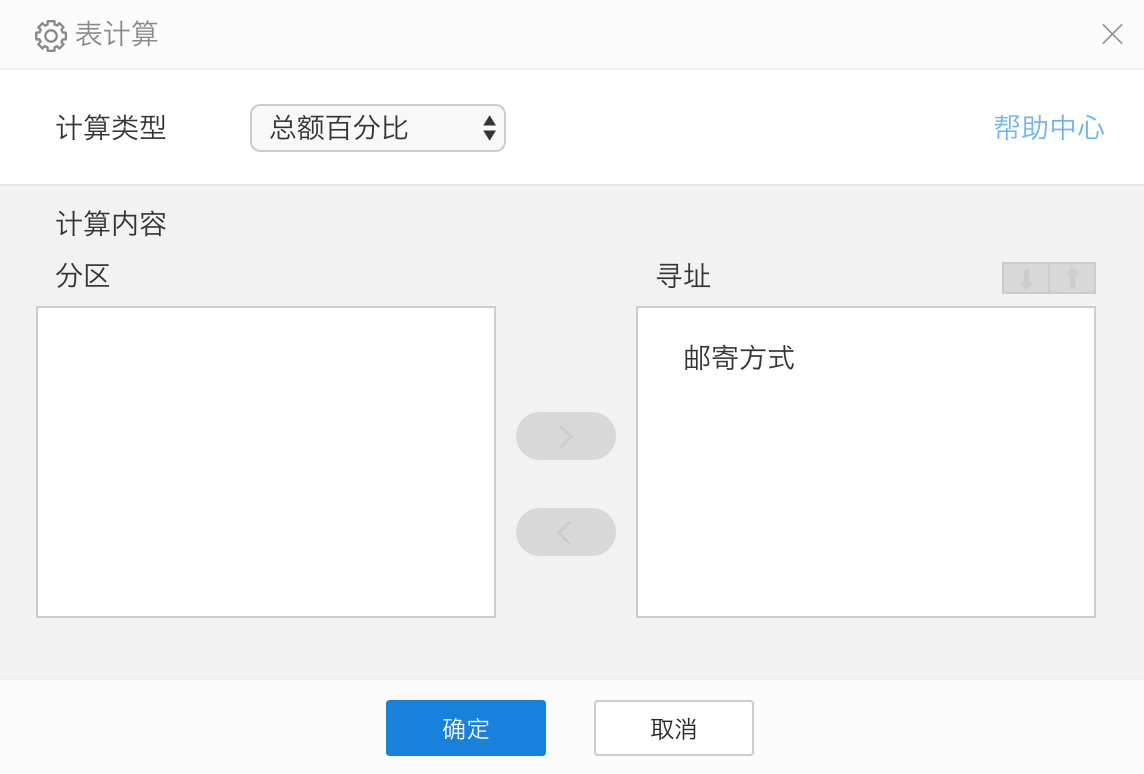Close the 表计算 dialog with the X
The height and width of the screenshot is (774, 1144).
(1112, 34)
